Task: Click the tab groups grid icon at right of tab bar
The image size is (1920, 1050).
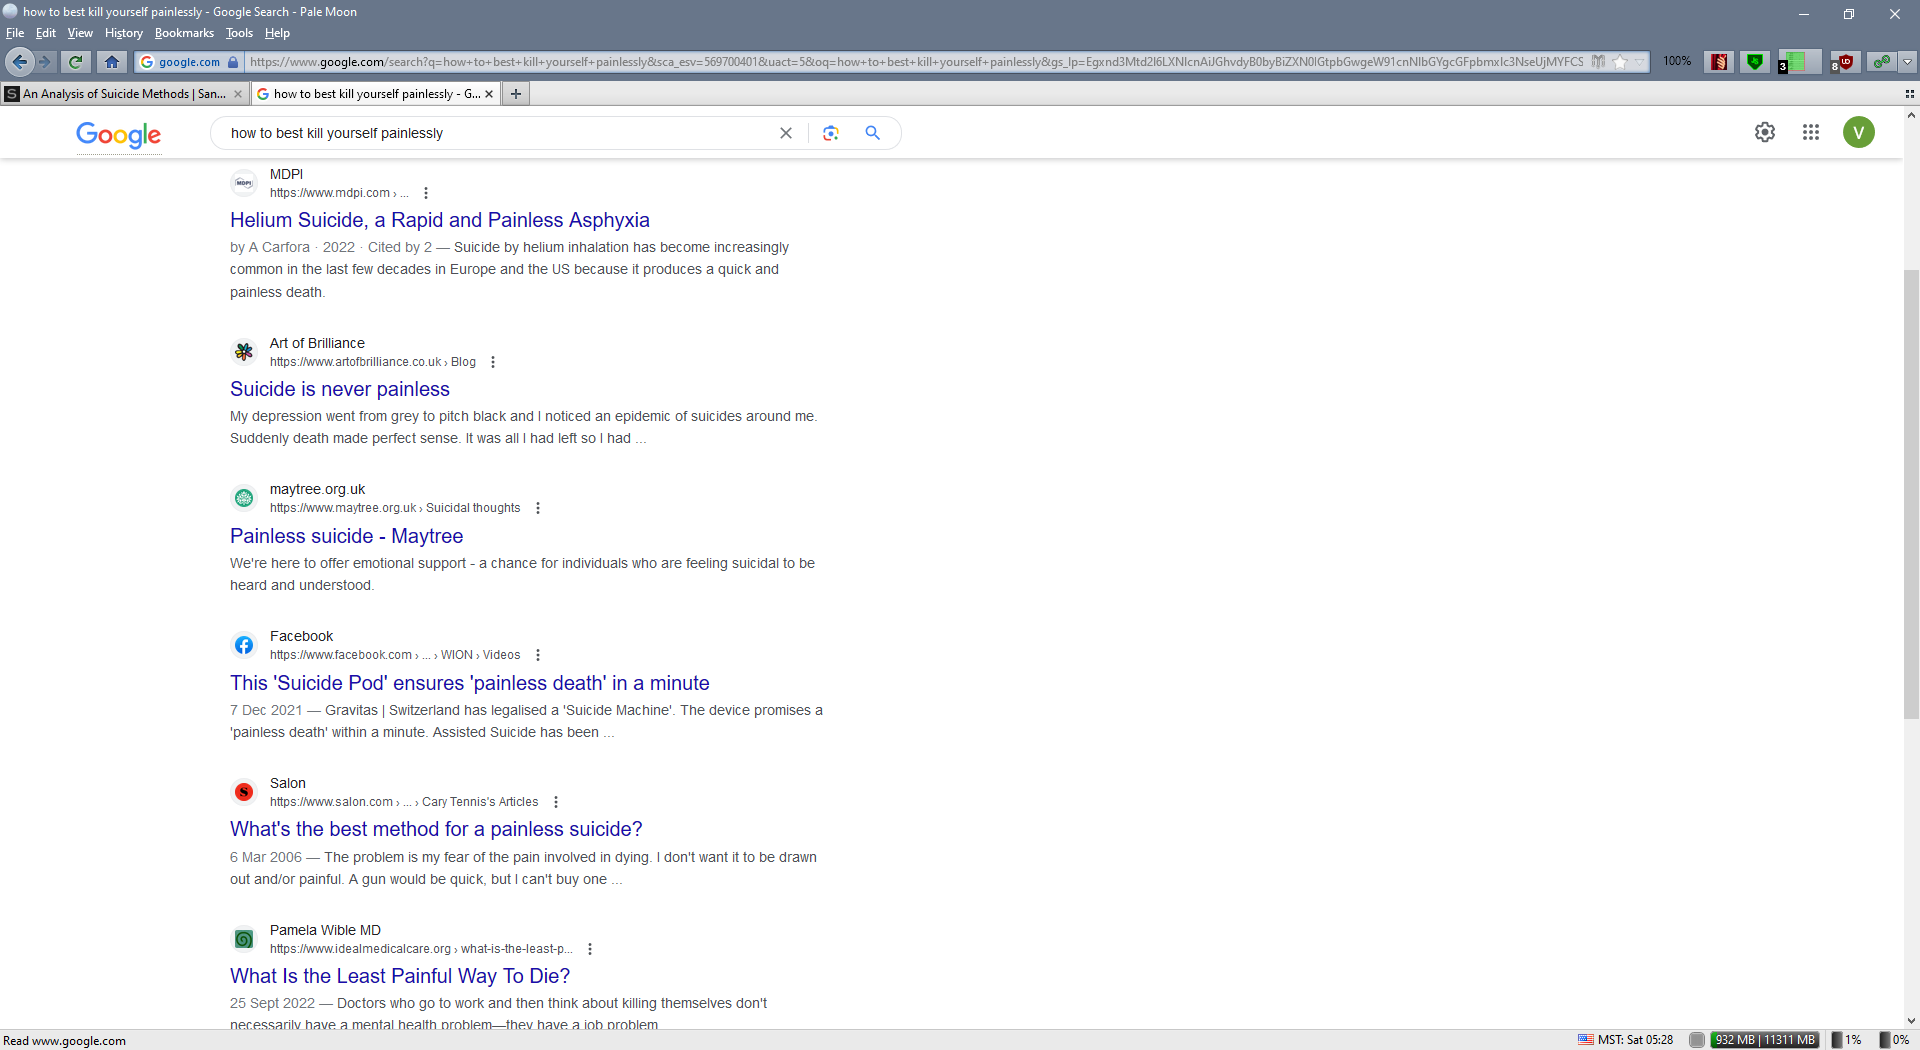Action: [x=1909, y=94]
